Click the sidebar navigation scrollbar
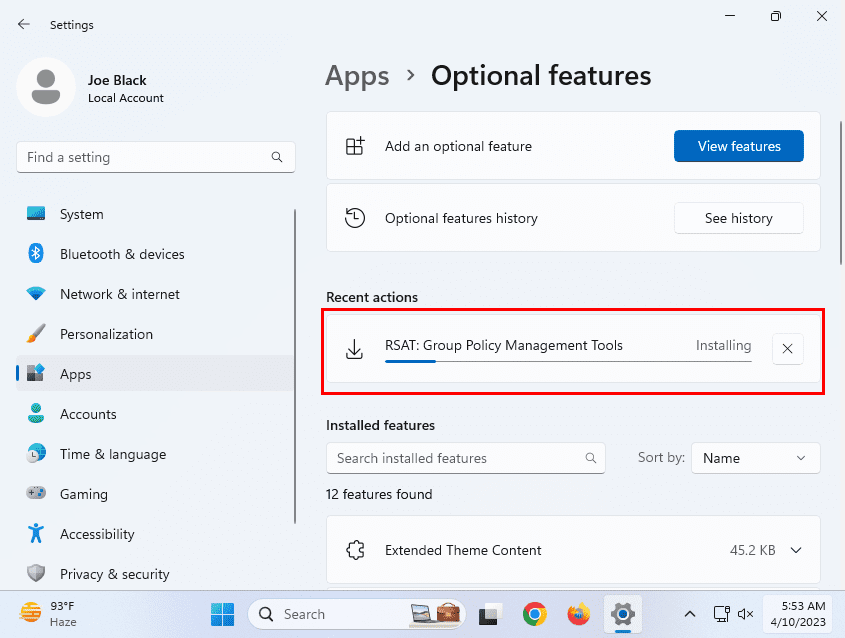Screen dimensions: 845x638 pyautogui.click(x=295, y=366)
